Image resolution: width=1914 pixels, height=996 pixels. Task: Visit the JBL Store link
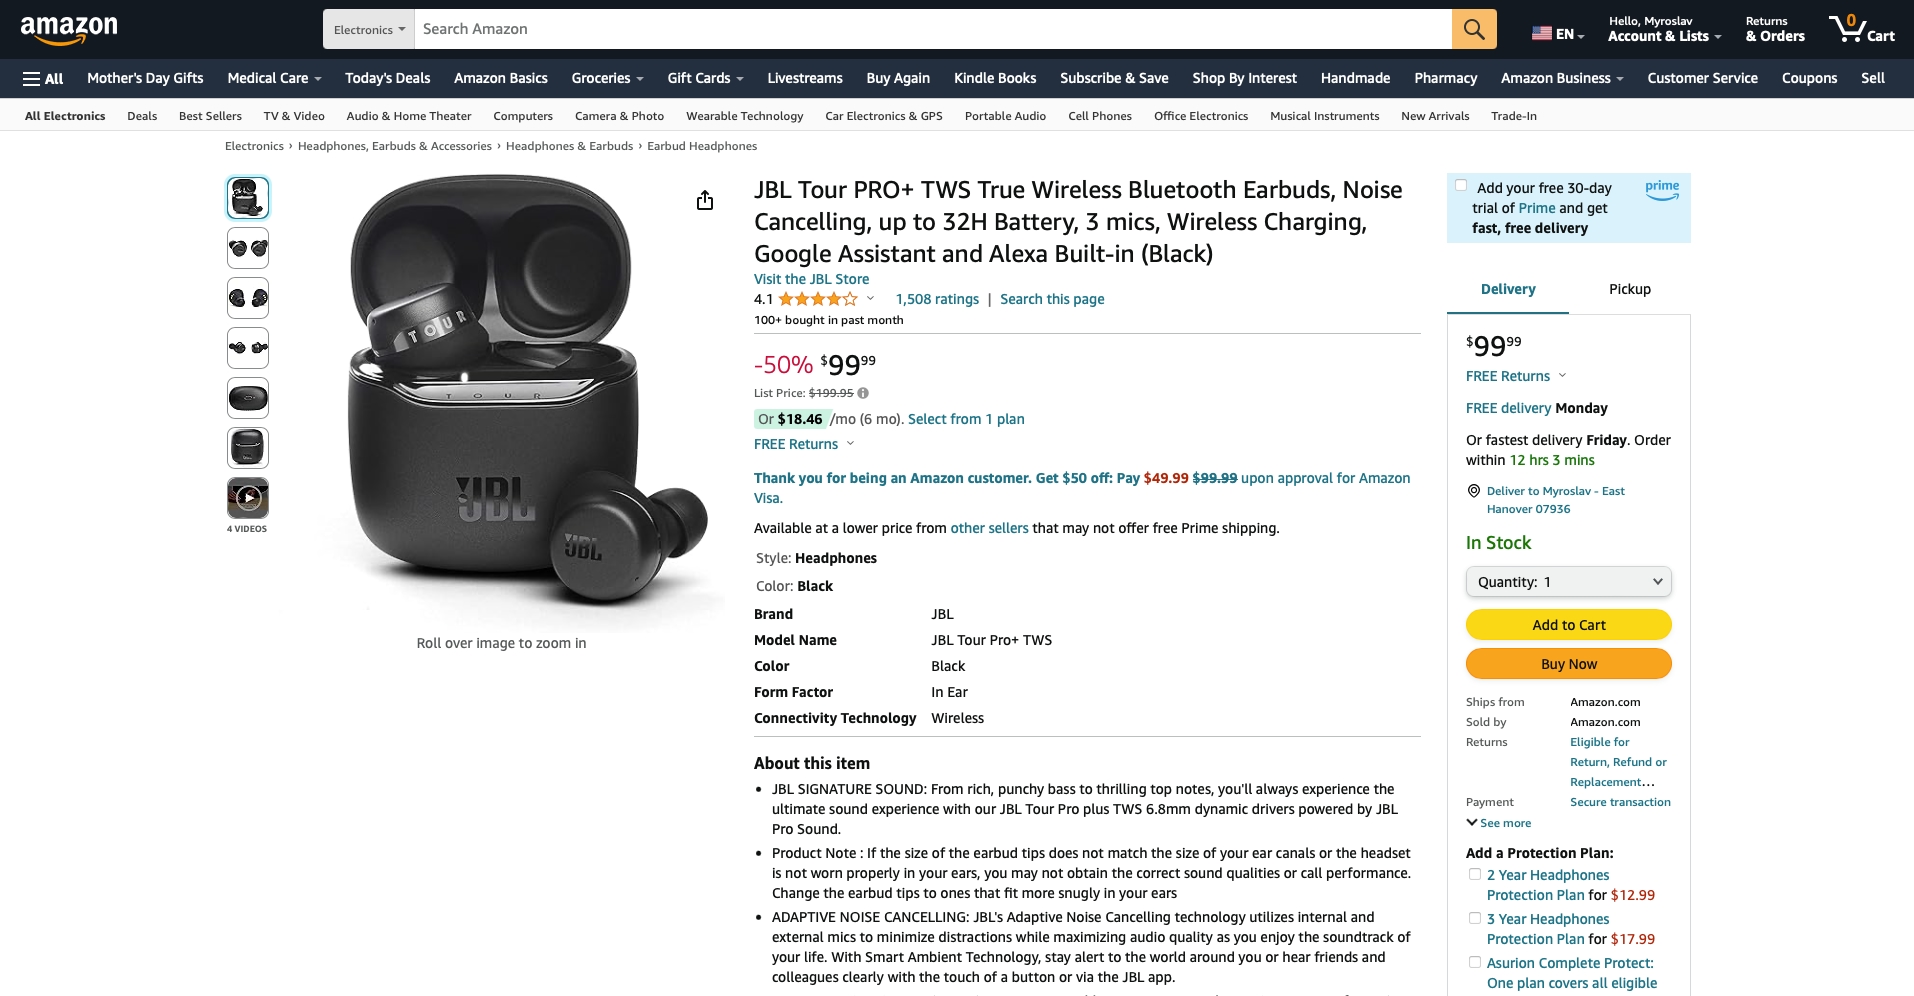(x=811, y=279)
